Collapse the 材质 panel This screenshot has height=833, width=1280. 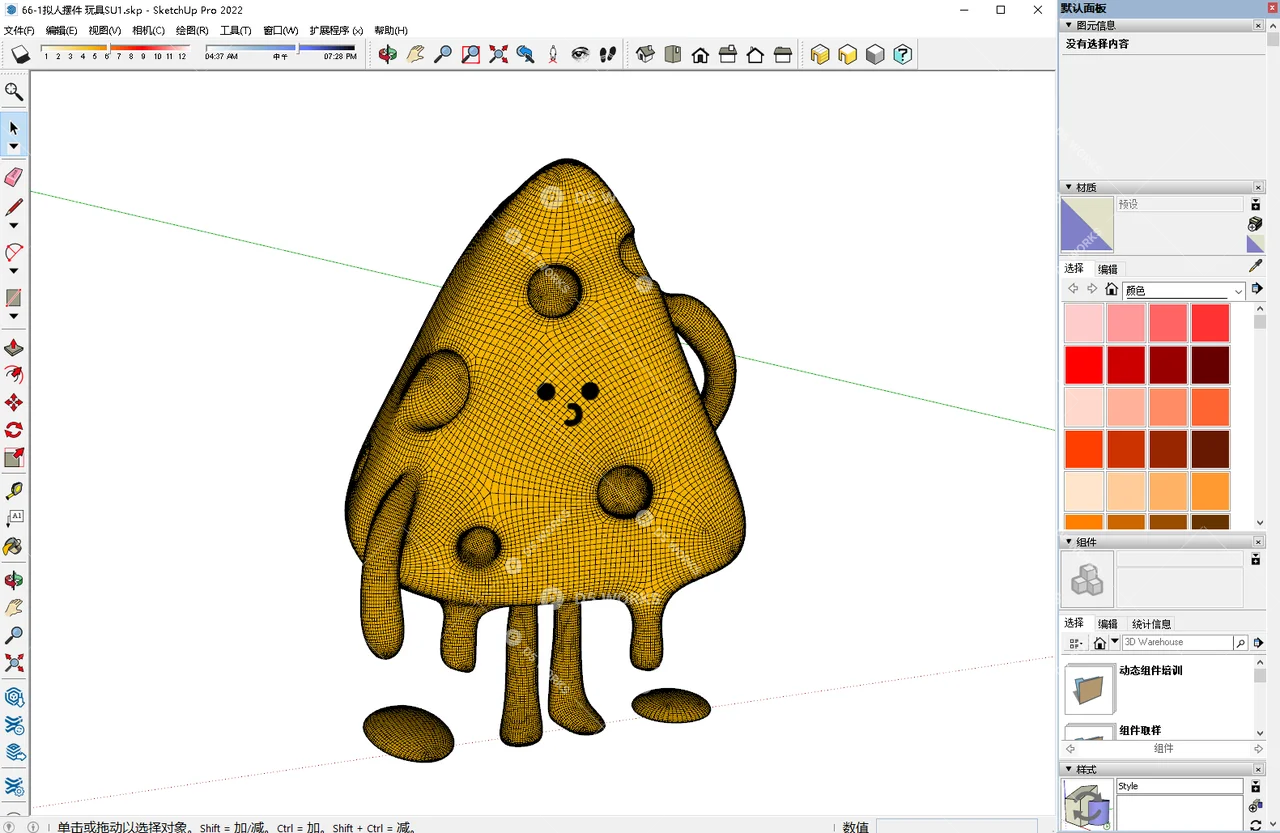[1070, 186]
